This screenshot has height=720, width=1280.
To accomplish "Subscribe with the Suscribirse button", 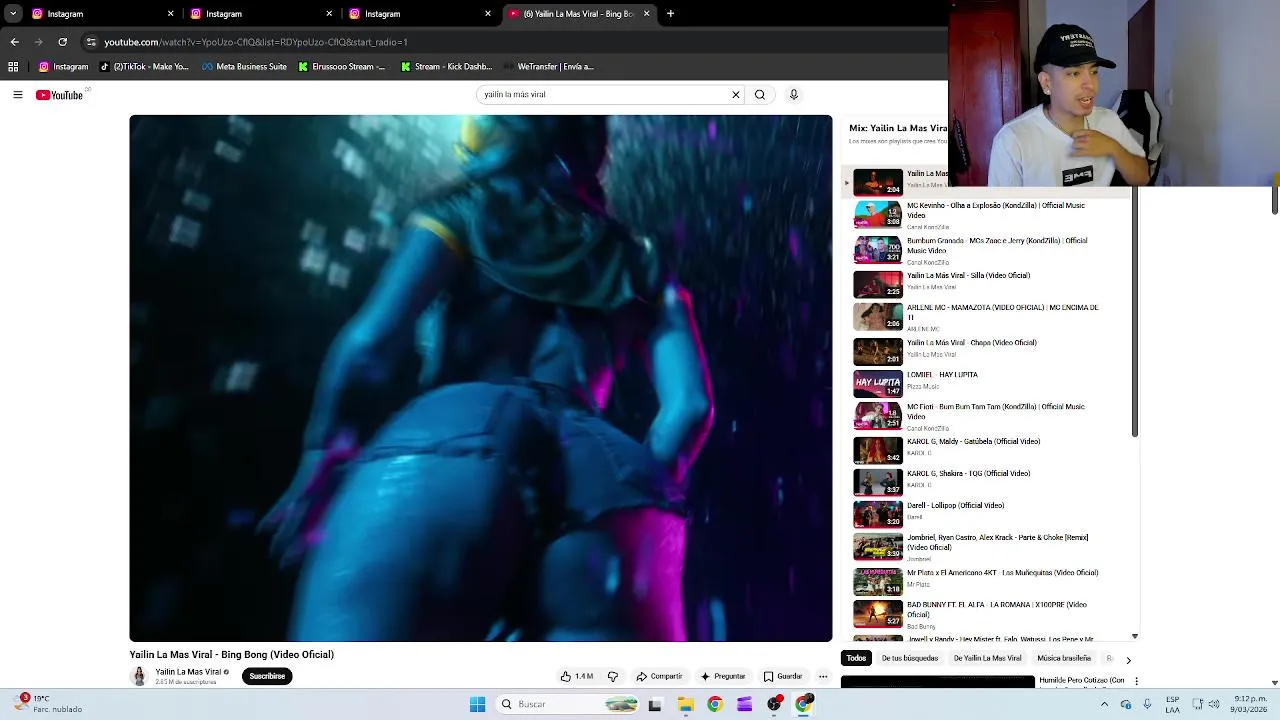I will (x=267, y=676).
